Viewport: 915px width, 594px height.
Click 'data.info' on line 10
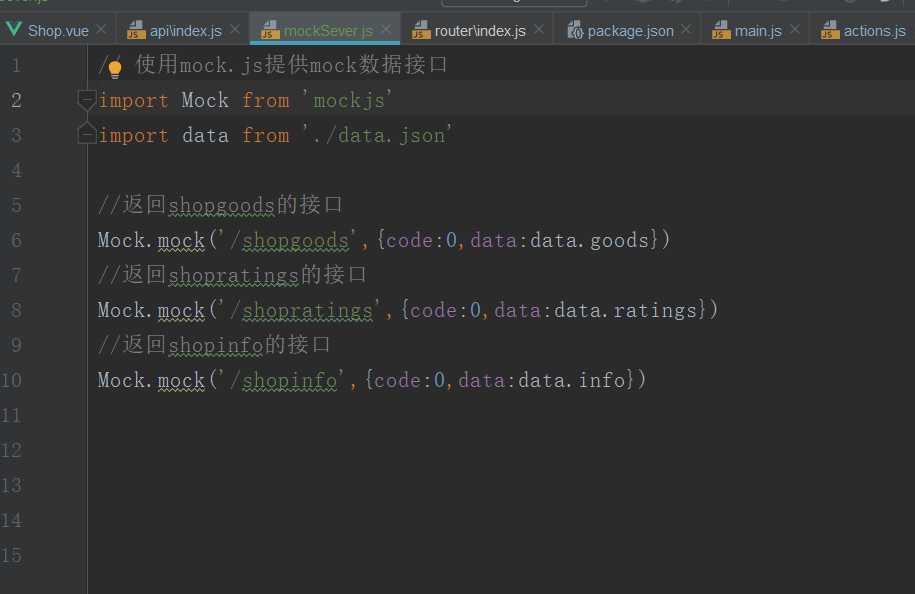point(572,380)
